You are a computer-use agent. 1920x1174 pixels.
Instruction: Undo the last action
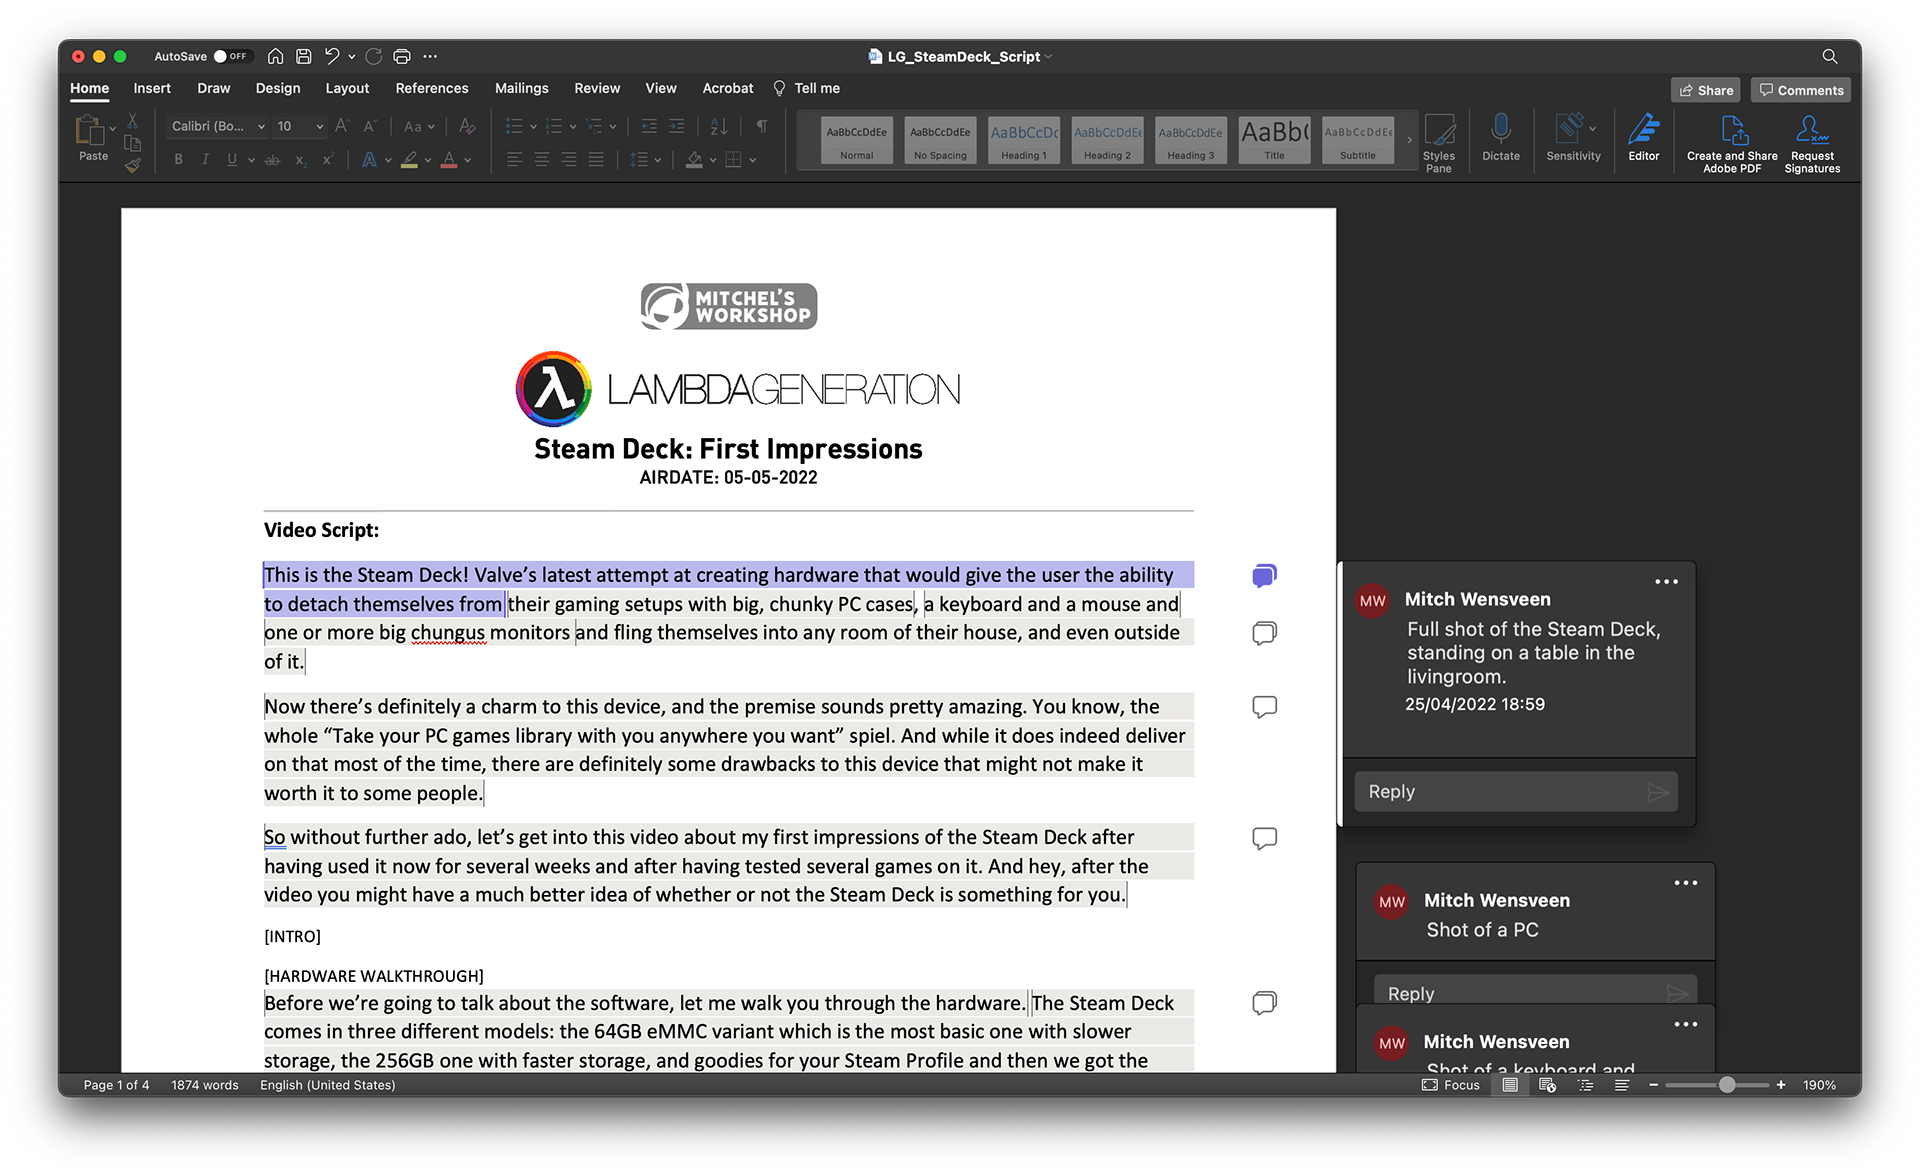tap(332, 56)
